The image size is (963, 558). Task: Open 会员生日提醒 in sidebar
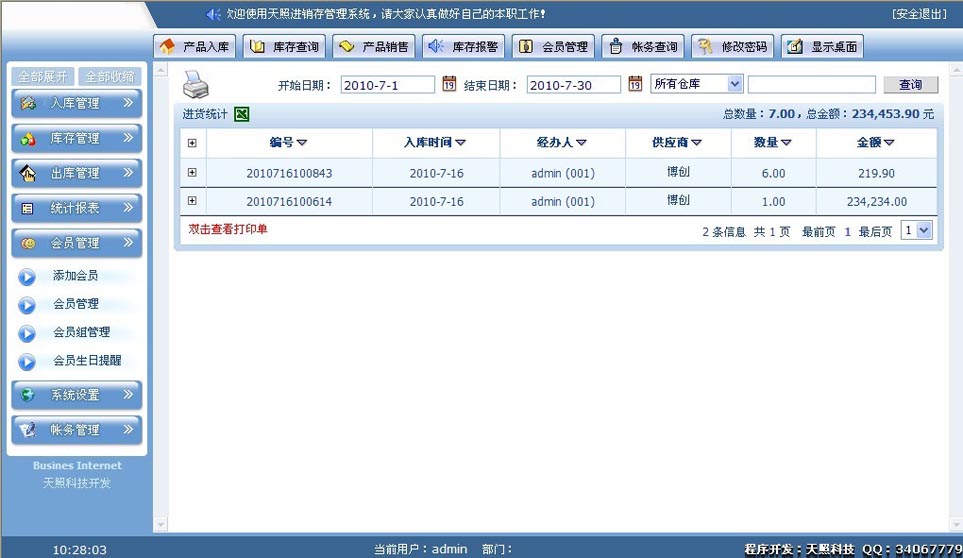[x=87, y=360]
